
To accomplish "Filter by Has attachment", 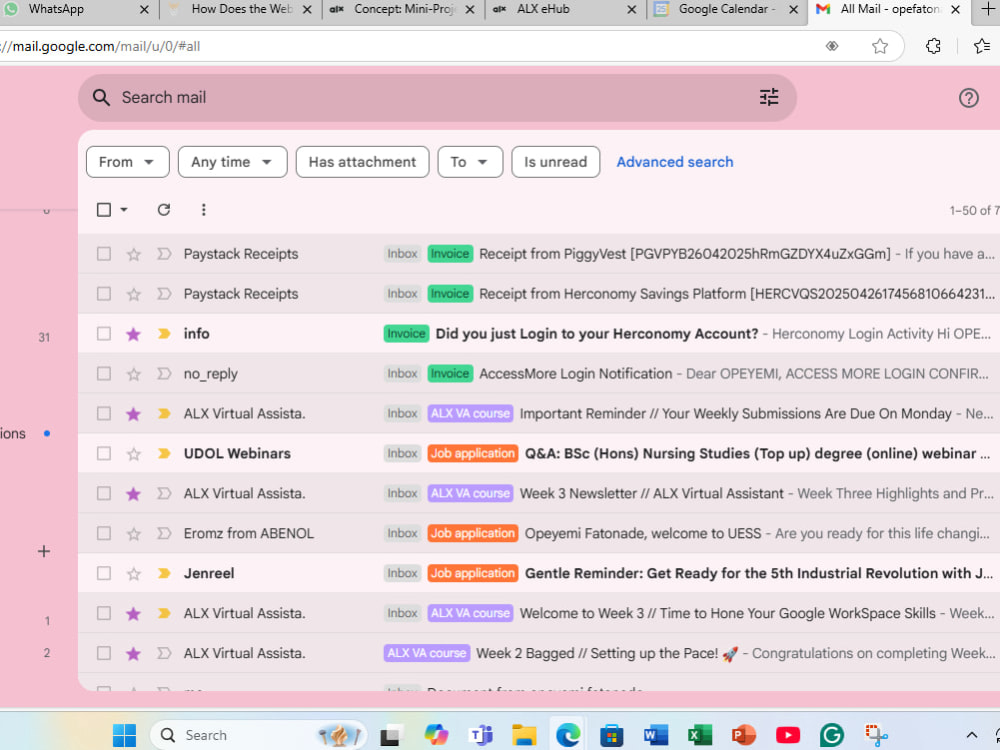I will coord(362,162).
